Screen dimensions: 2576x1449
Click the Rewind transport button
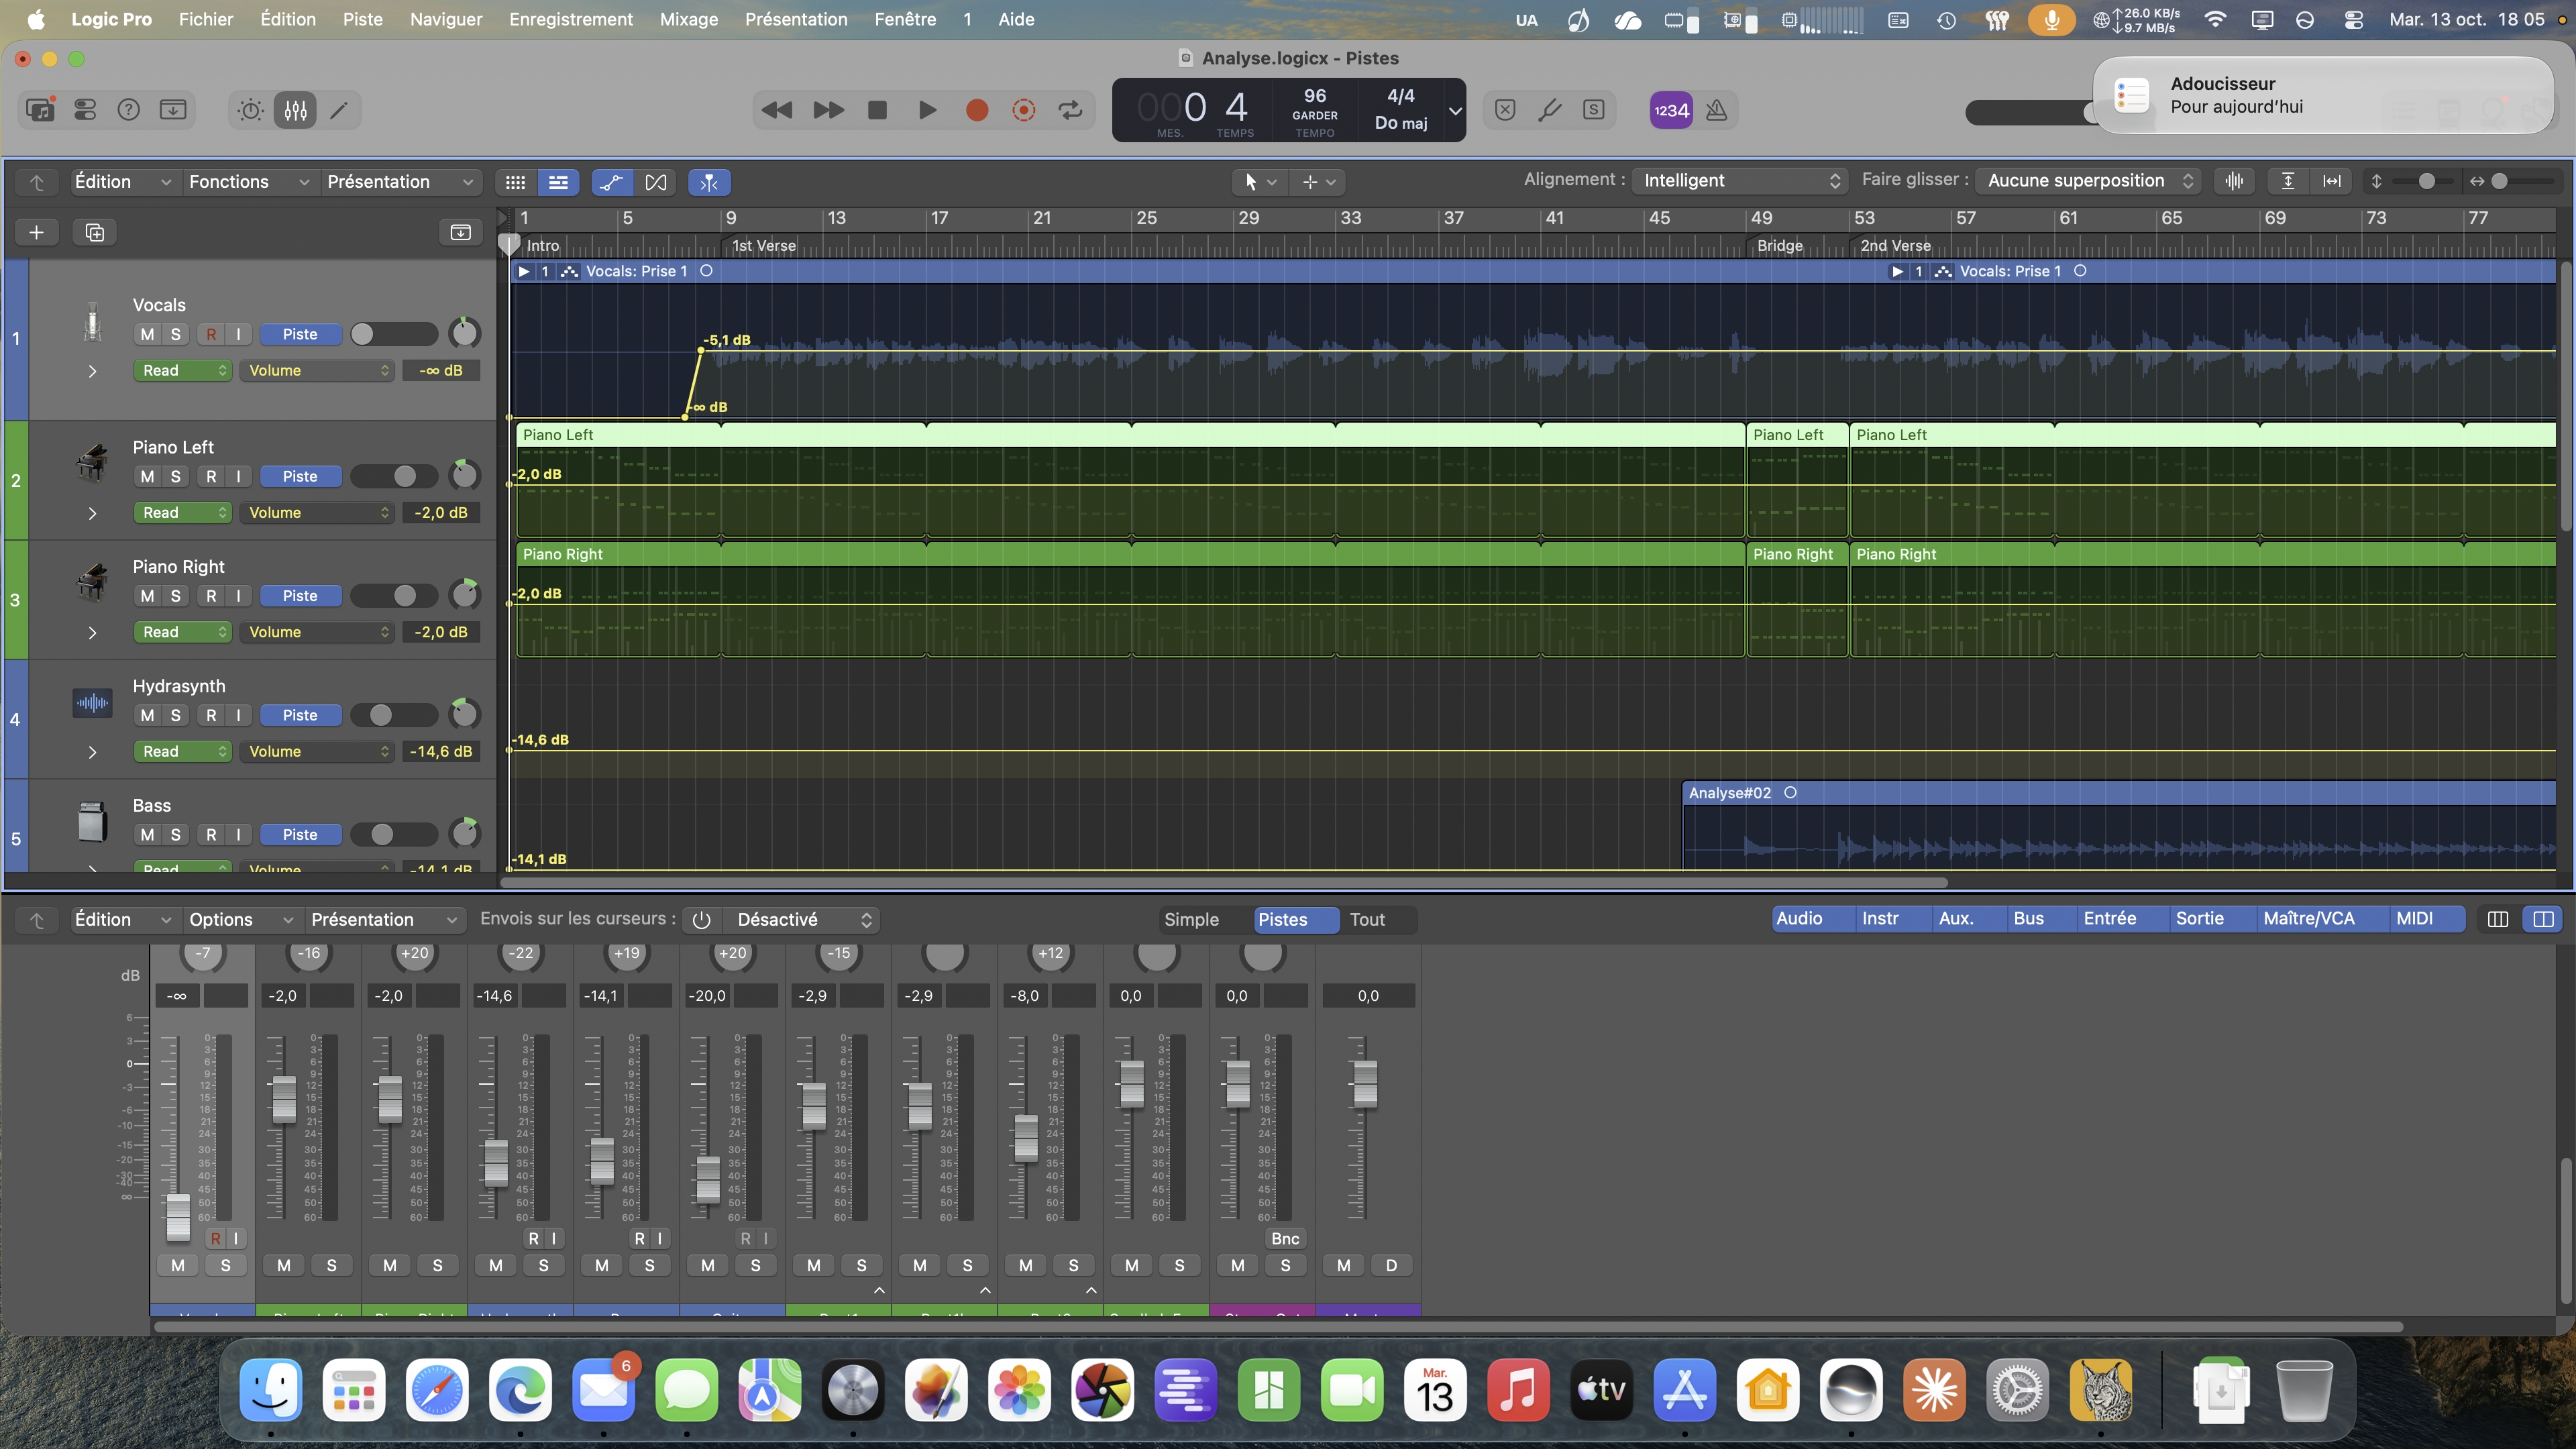(x=777, y=110)
